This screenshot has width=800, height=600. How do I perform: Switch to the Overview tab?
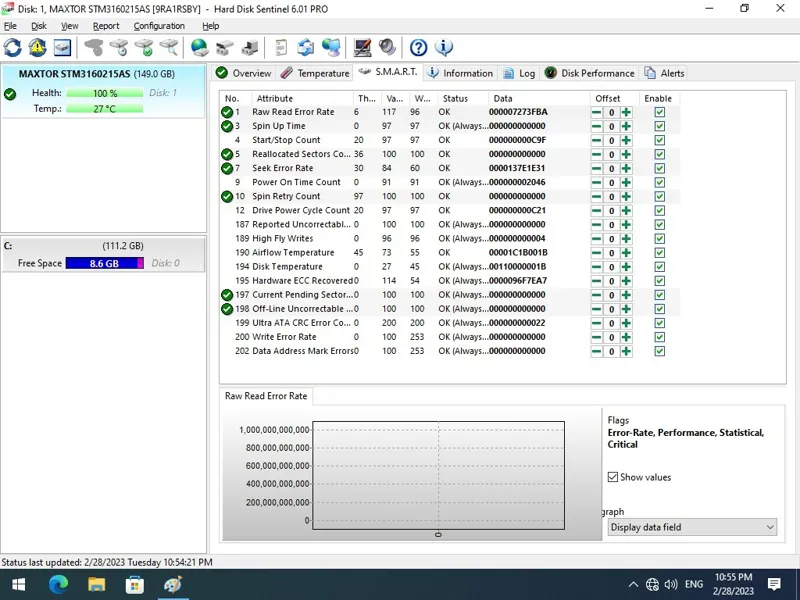click(x=243, y=73)
